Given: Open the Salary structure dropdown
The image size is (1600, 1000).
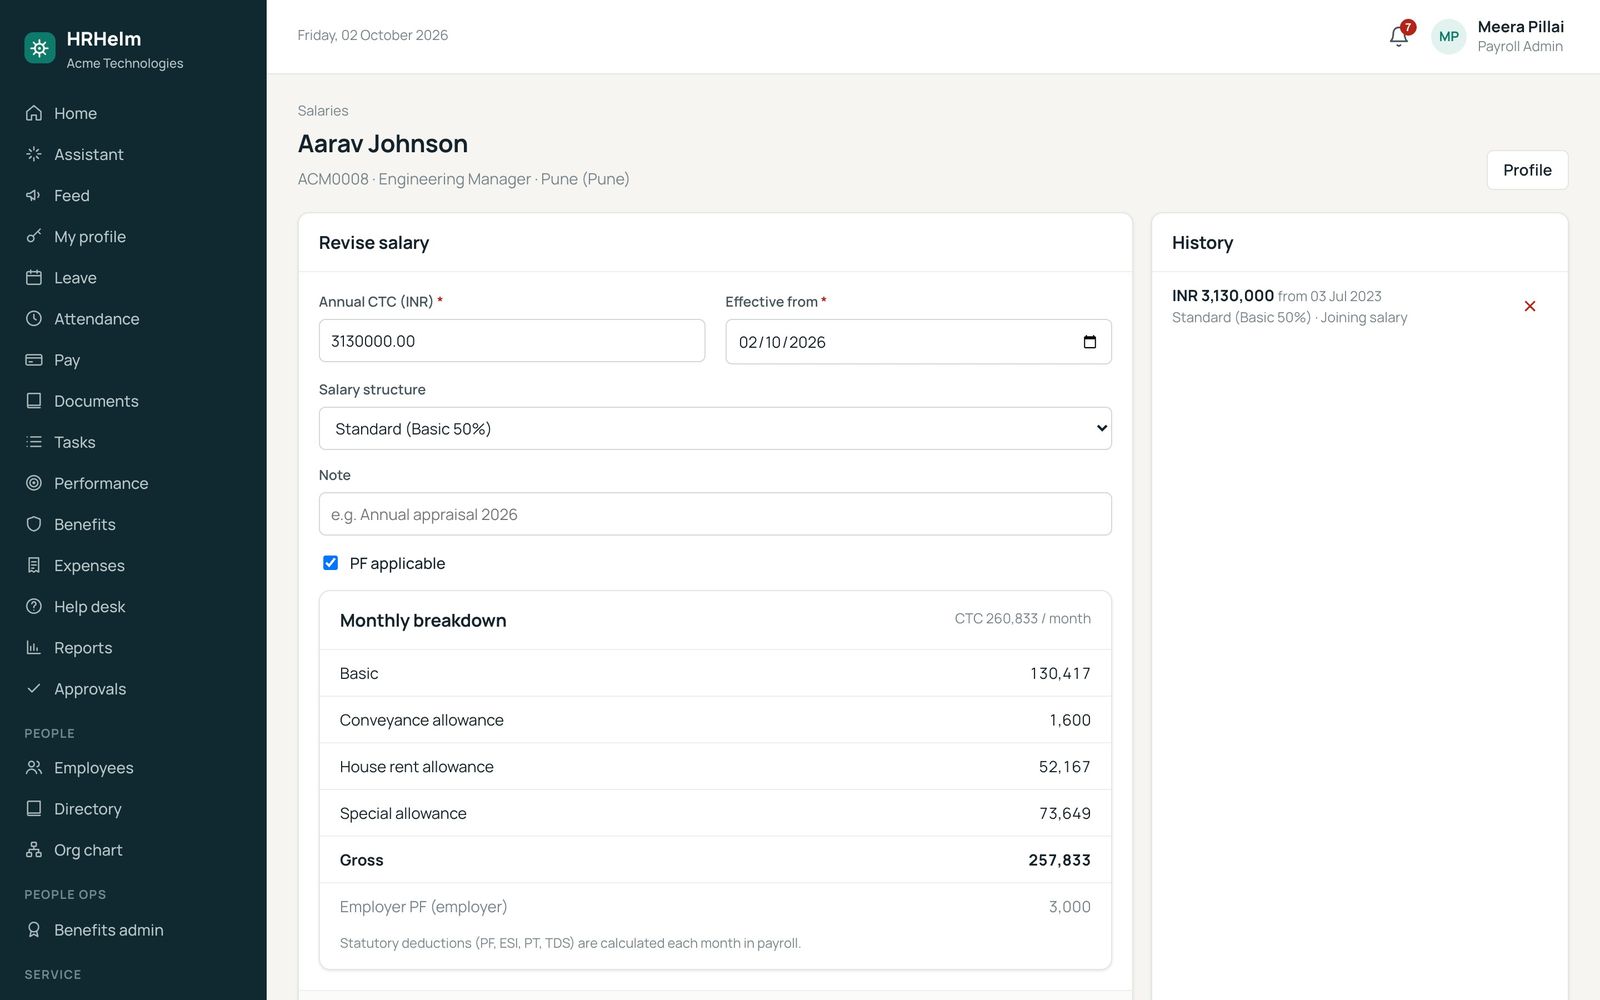Looking at the screenshot, I should pyautogui.click(x=715, y=428).
